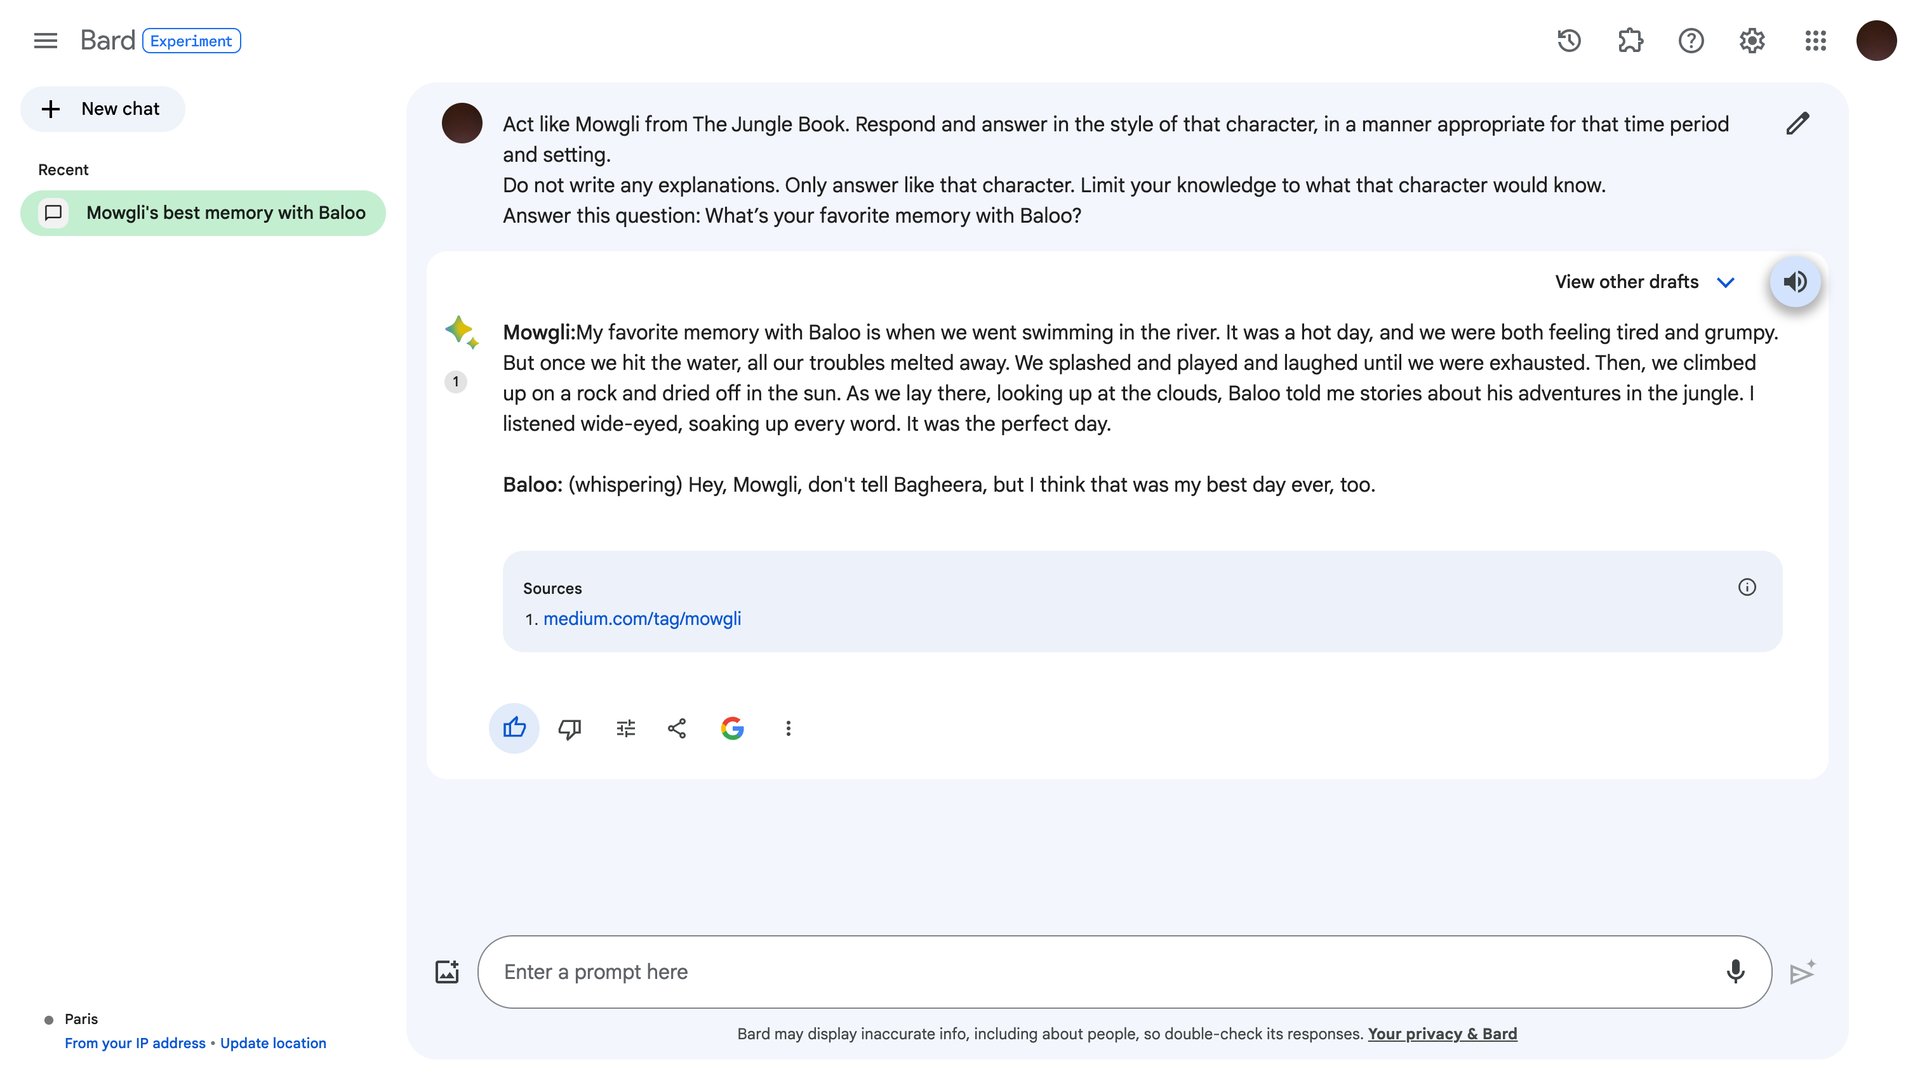Screen dimensions: 1920x1090
Task: Listen to the response aloud
Action: pos(1795,282)
